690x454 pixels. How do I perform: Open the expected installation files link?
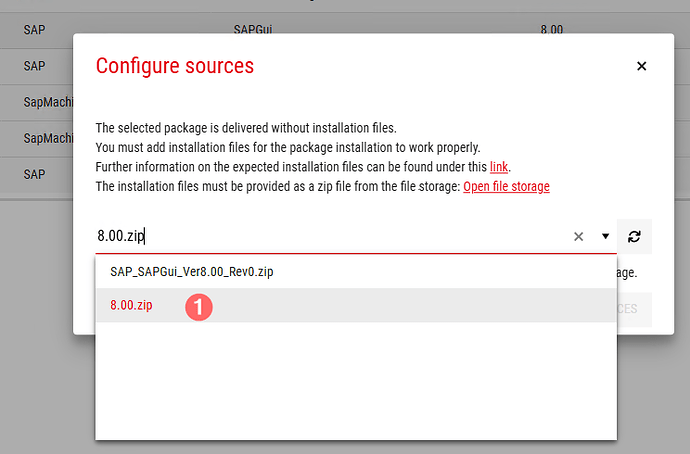coord(499,167)
